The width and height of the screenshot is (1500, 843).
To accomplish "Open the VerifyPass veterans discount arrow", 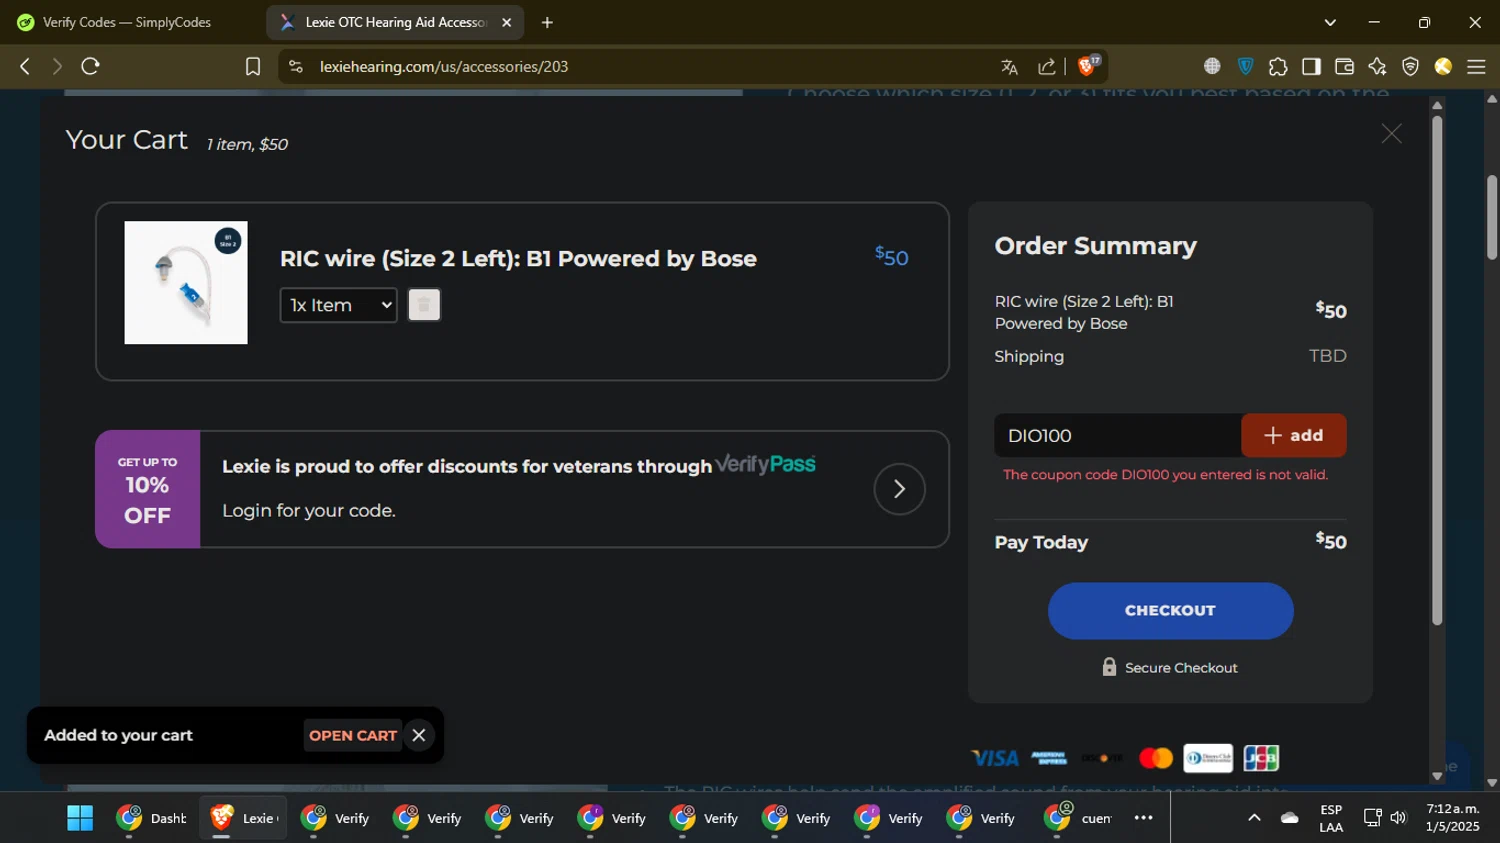I will point(899,489).
